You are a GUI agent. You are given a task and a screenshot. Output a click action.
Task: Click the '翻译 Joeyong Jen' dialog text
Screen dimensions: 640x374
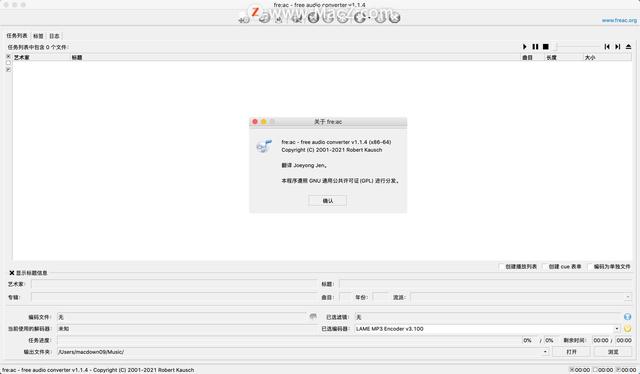click(x=304, y=165)
